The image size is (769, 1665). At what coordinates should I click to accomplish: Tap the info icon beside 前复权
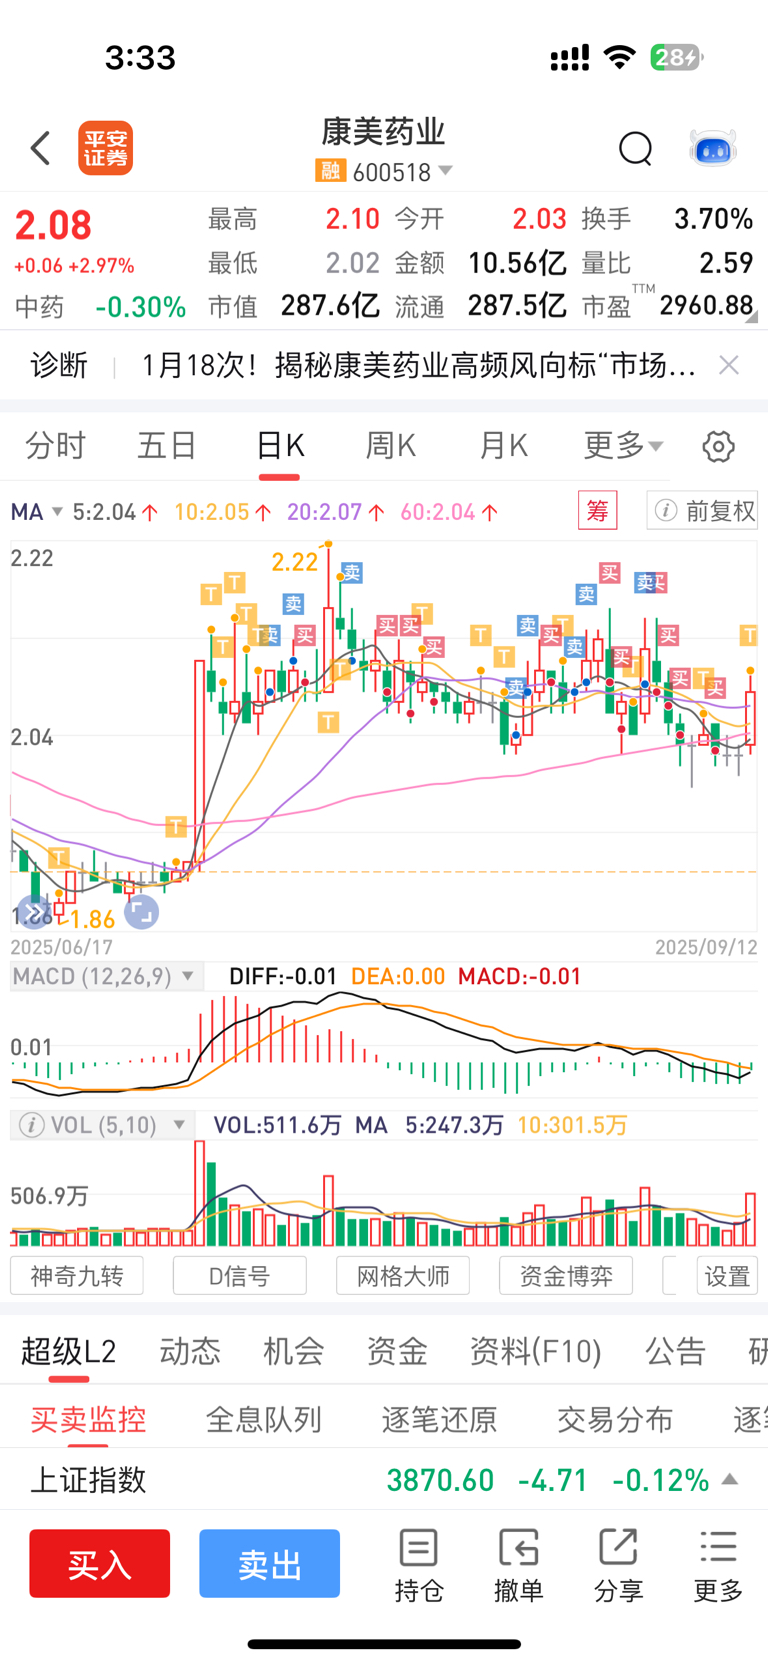(666, 511)
